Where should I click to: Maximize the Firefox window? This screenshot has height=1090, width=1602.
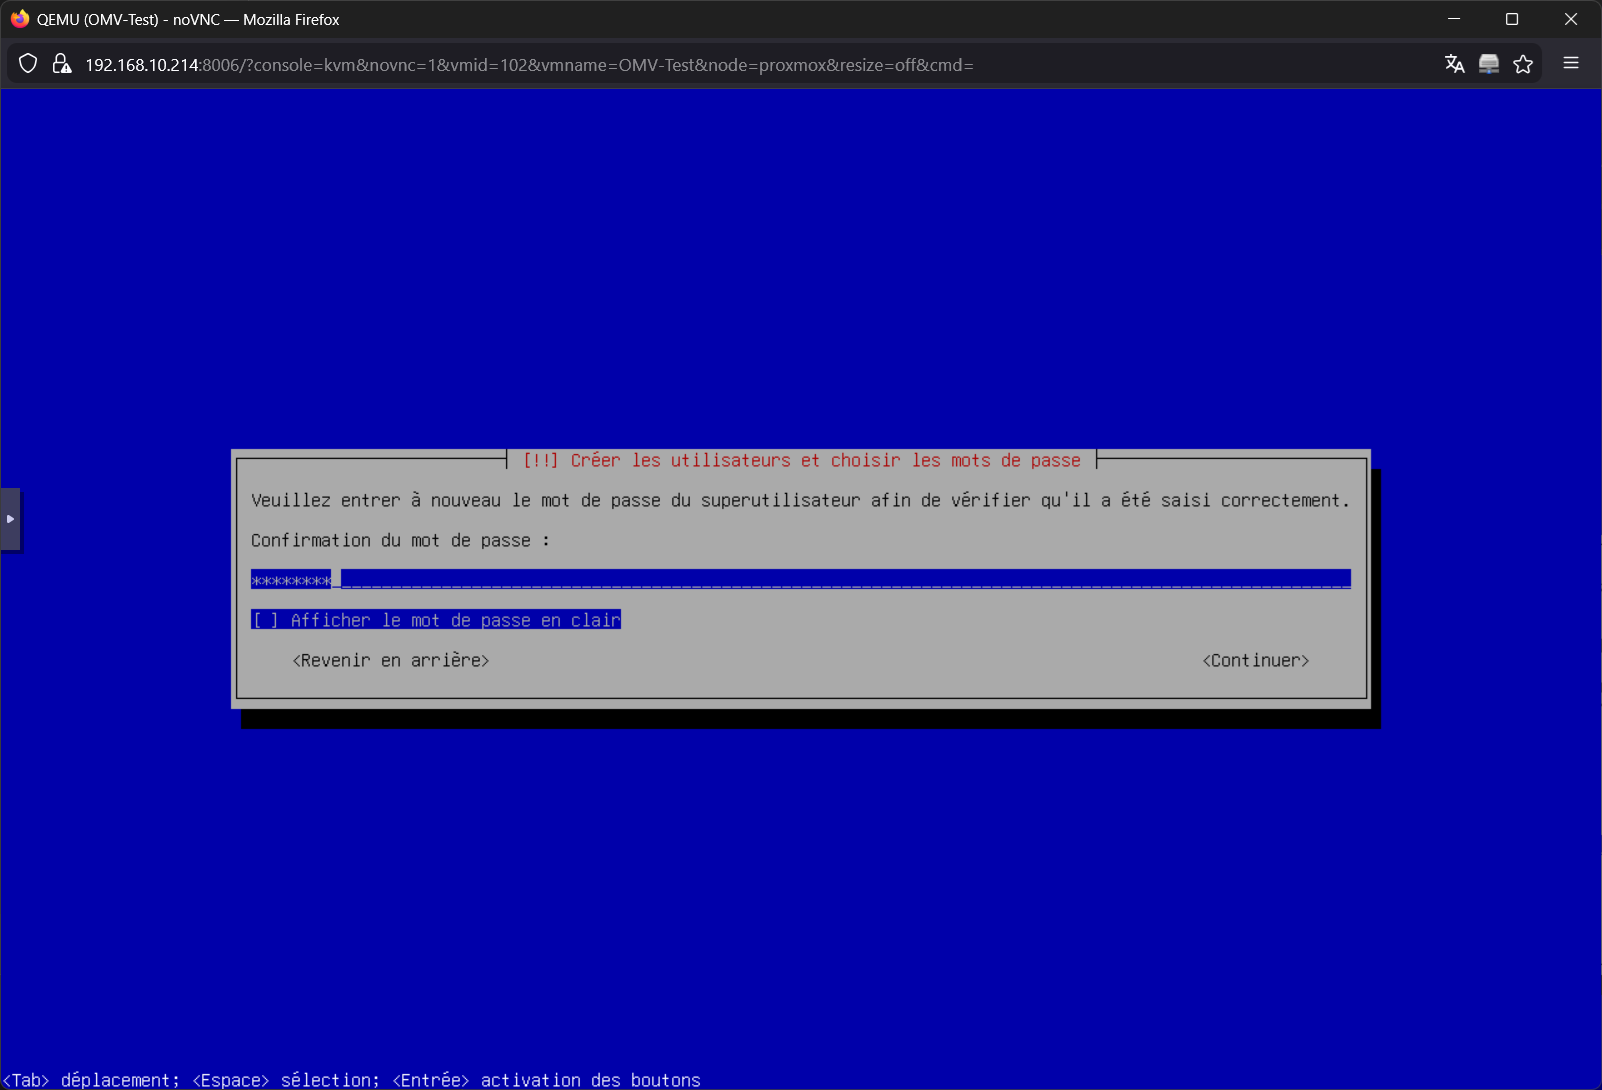pos(1512,19)
